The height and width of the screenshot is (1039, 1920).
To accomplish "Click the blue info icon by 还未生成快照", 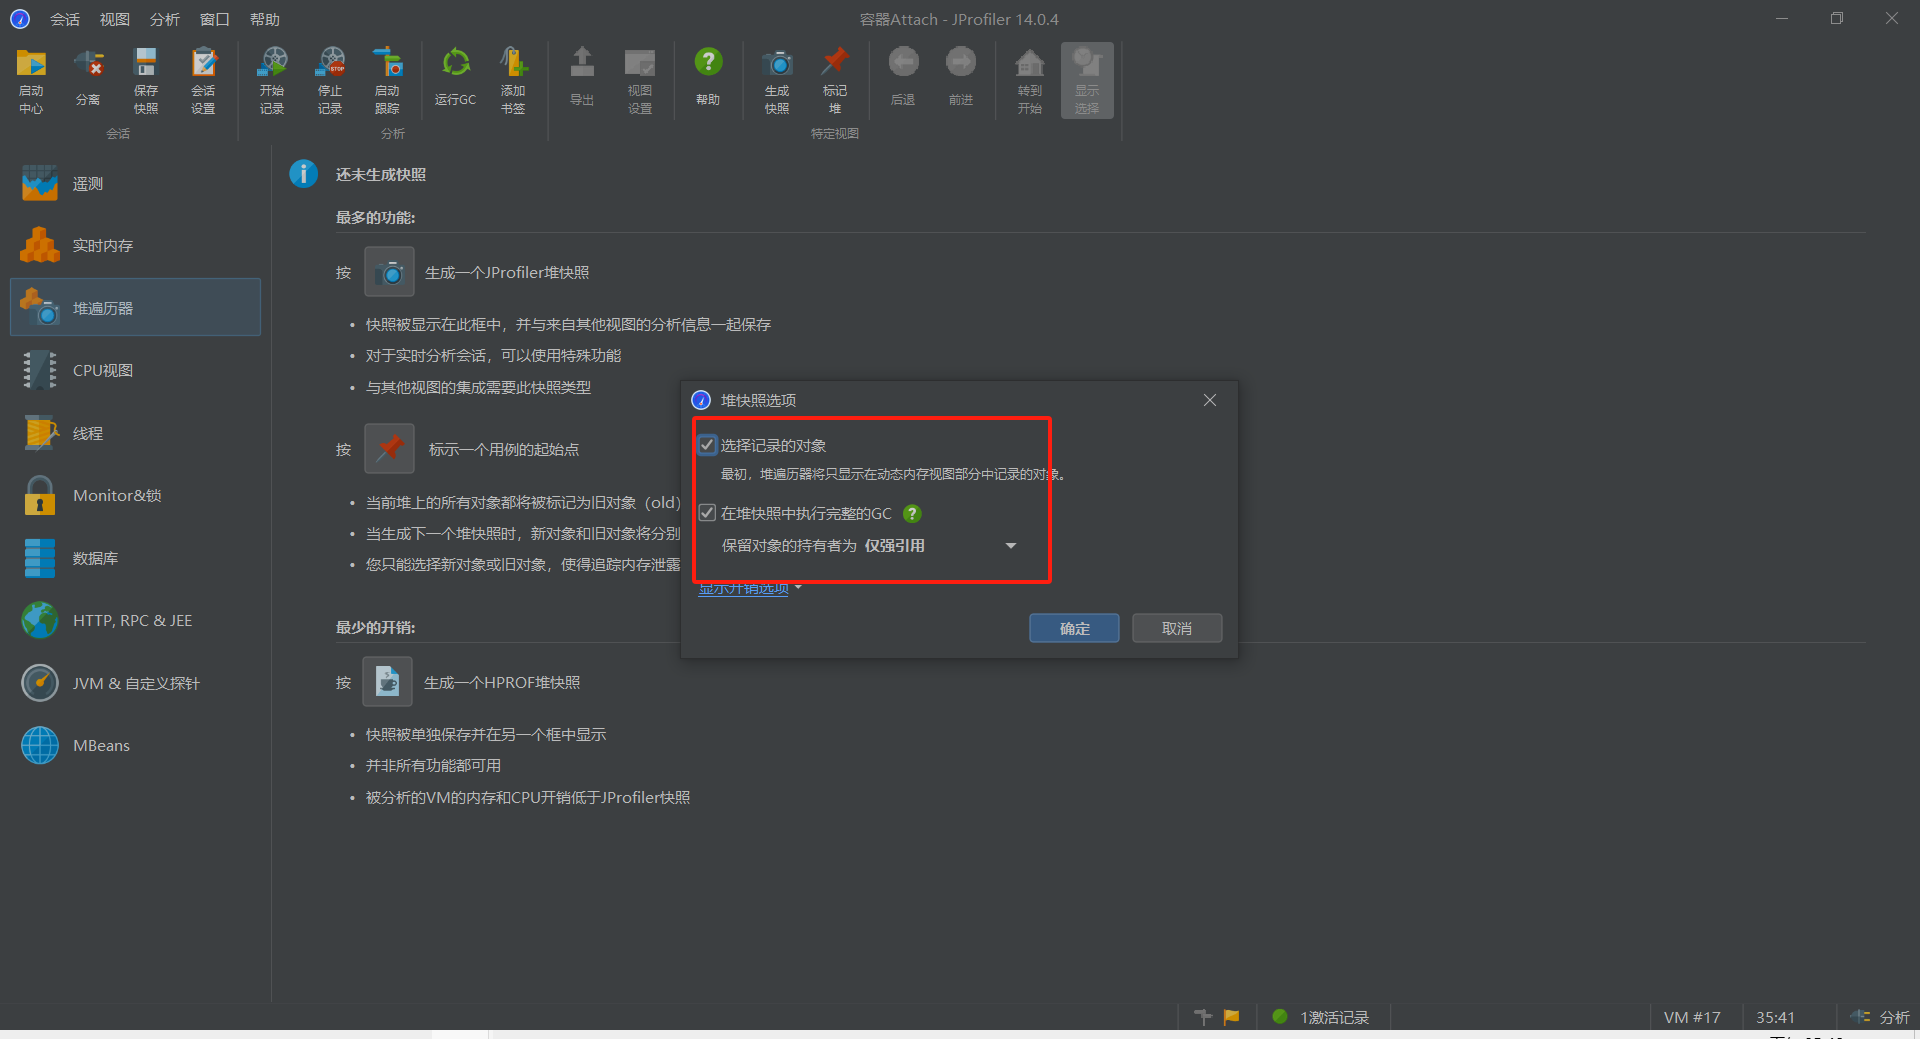I will [303, 174].
